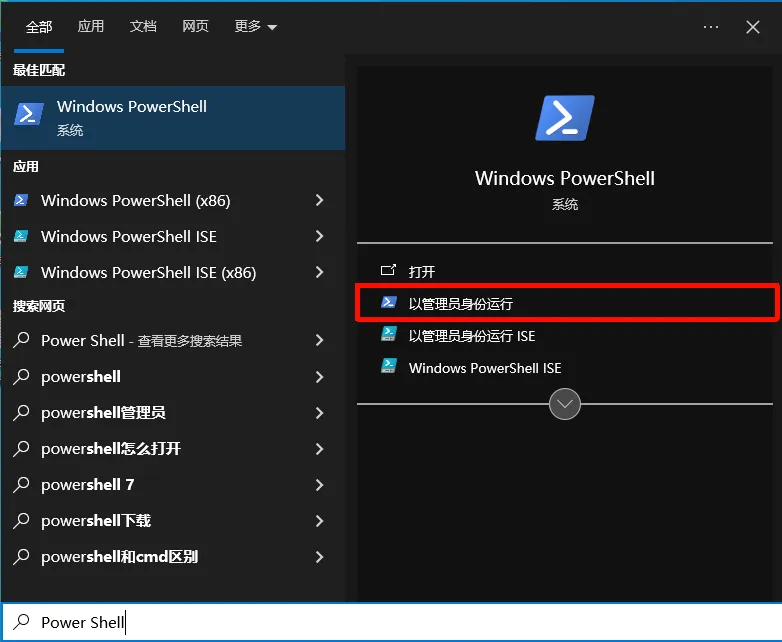The height and width of the screenshot is (642, 782).
Task: Expand the powershell管理员 suggestion arrow
Action: 319,413
